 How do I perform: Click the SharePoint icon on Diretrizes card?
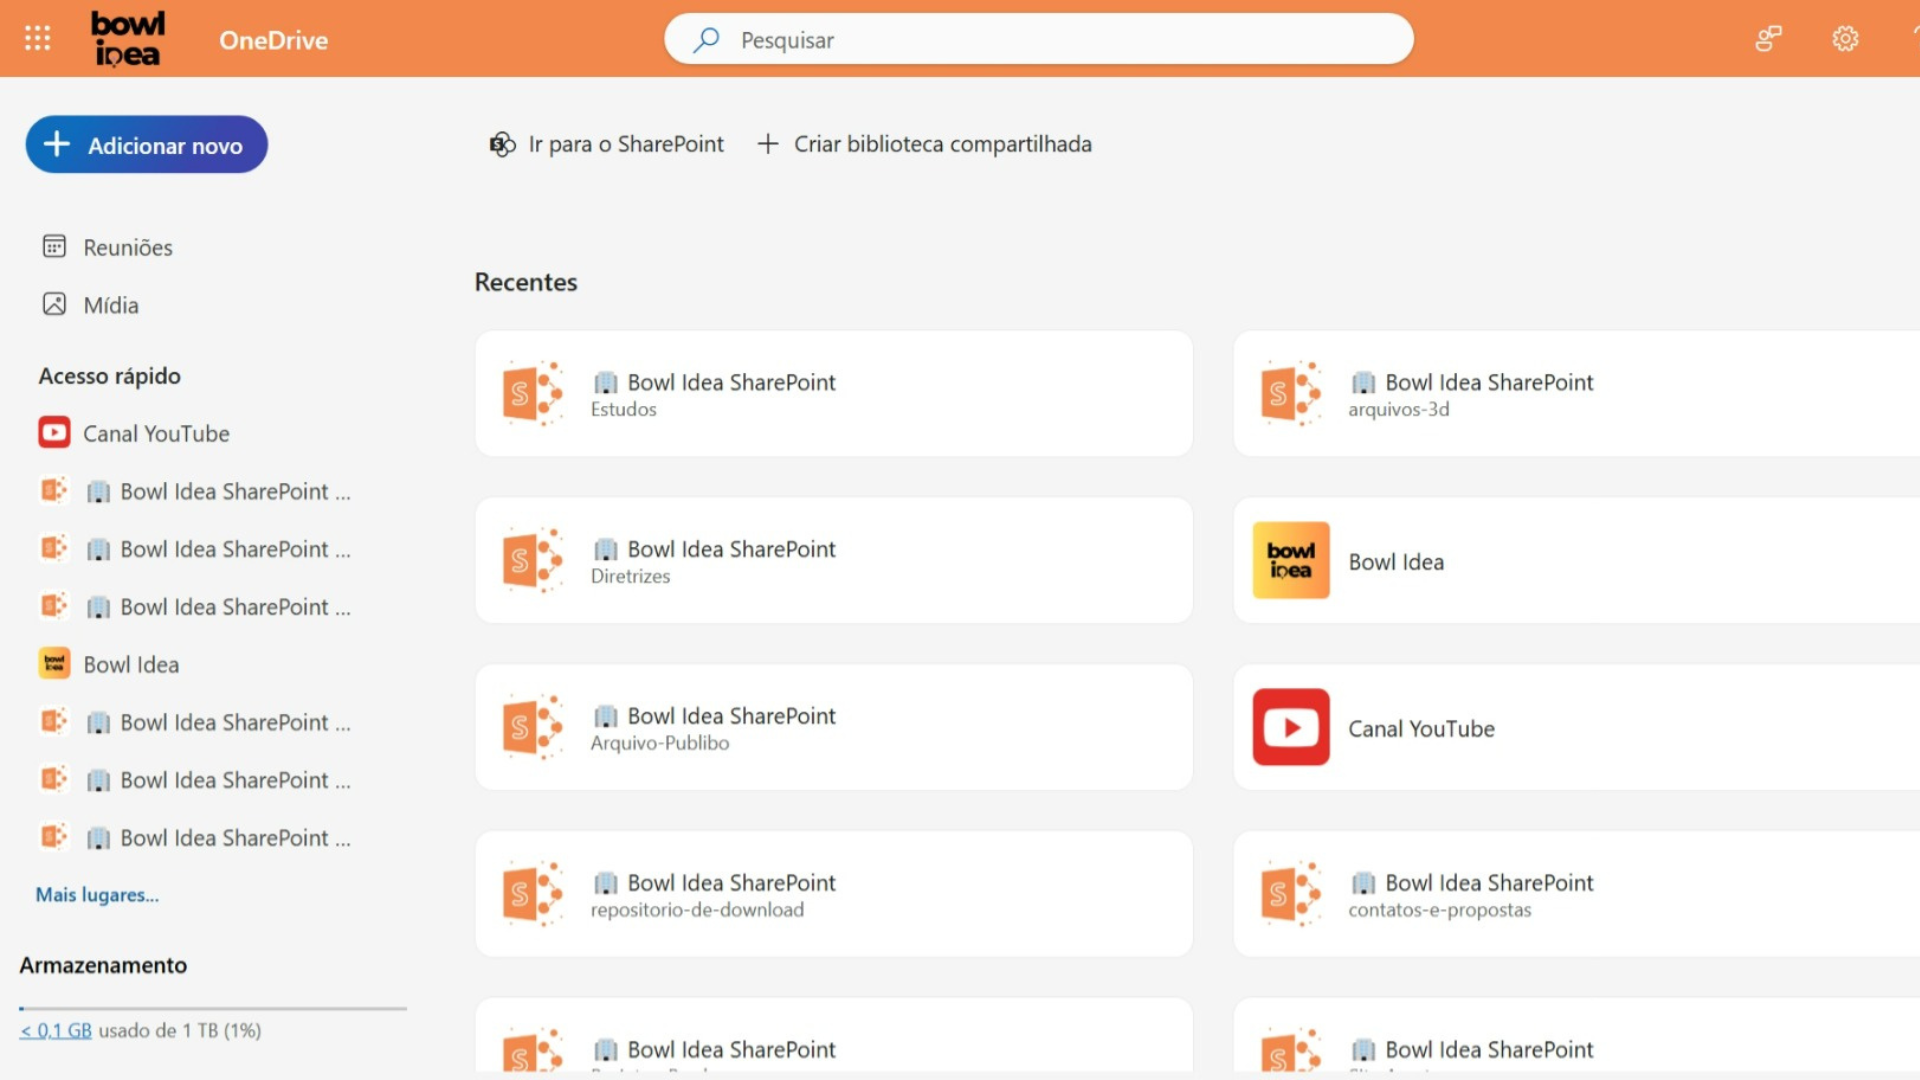532,561
